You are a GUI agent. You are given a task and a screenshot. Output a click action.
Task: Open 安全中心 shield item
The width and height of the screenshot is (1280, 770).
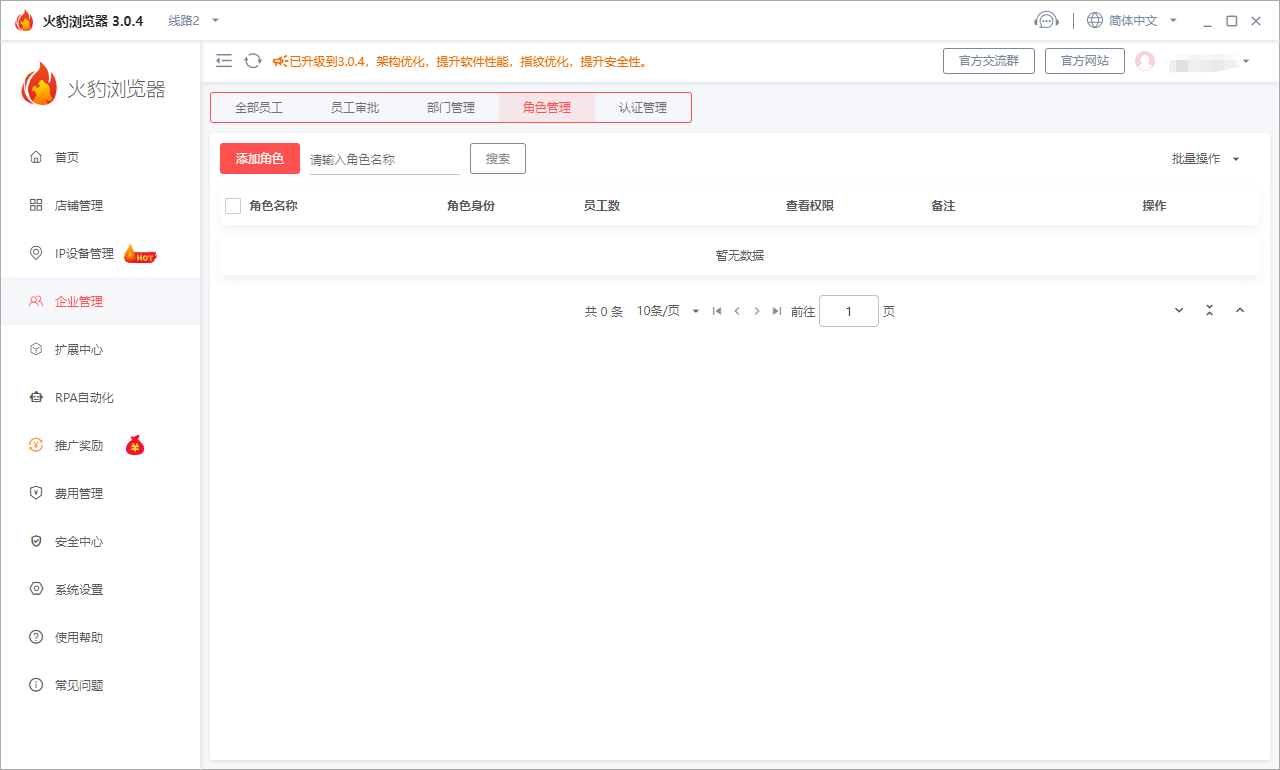coord(79,541)
